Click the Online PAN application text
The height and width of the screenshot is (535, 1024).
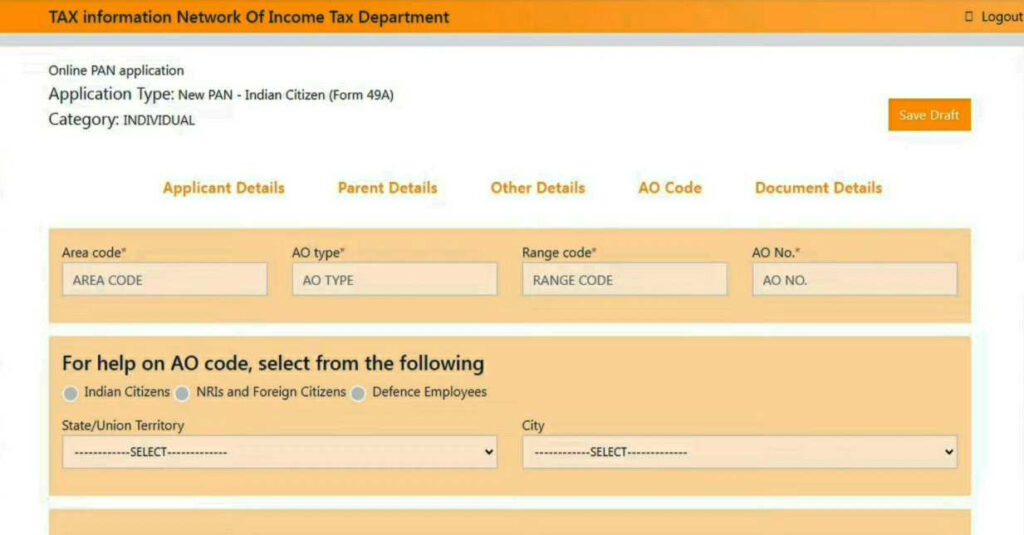[x=116, y=71]
